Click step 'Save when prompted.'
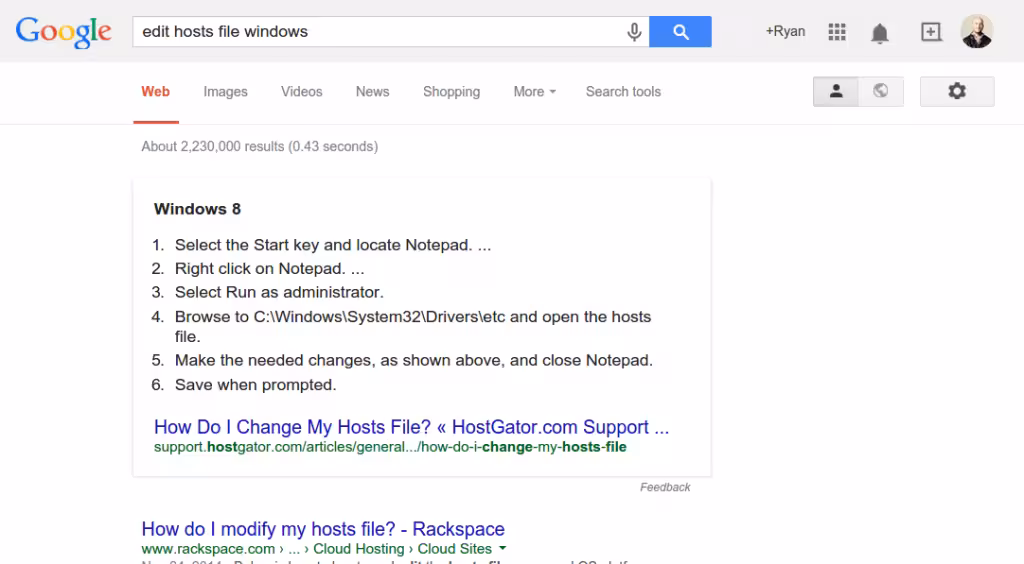Viewport: 1024px width, 564px height. coord(255,385)
